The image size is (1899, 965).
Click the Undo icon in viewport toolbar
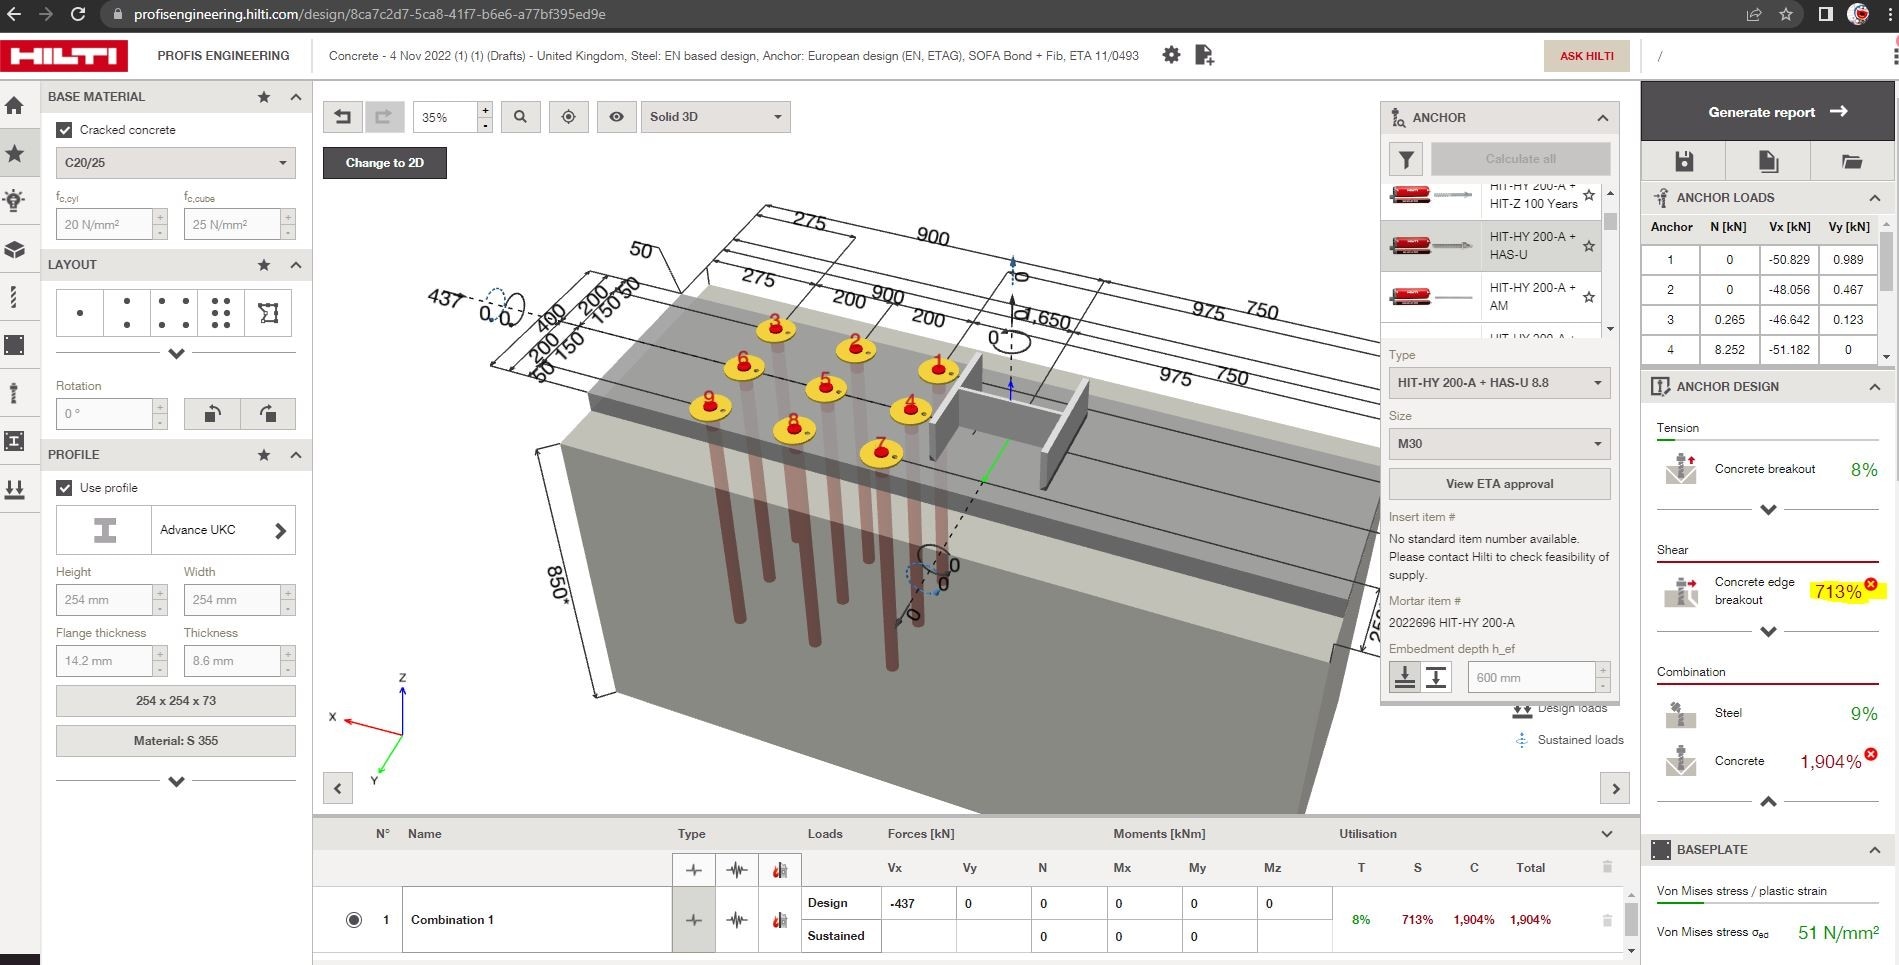click(343, 116)
